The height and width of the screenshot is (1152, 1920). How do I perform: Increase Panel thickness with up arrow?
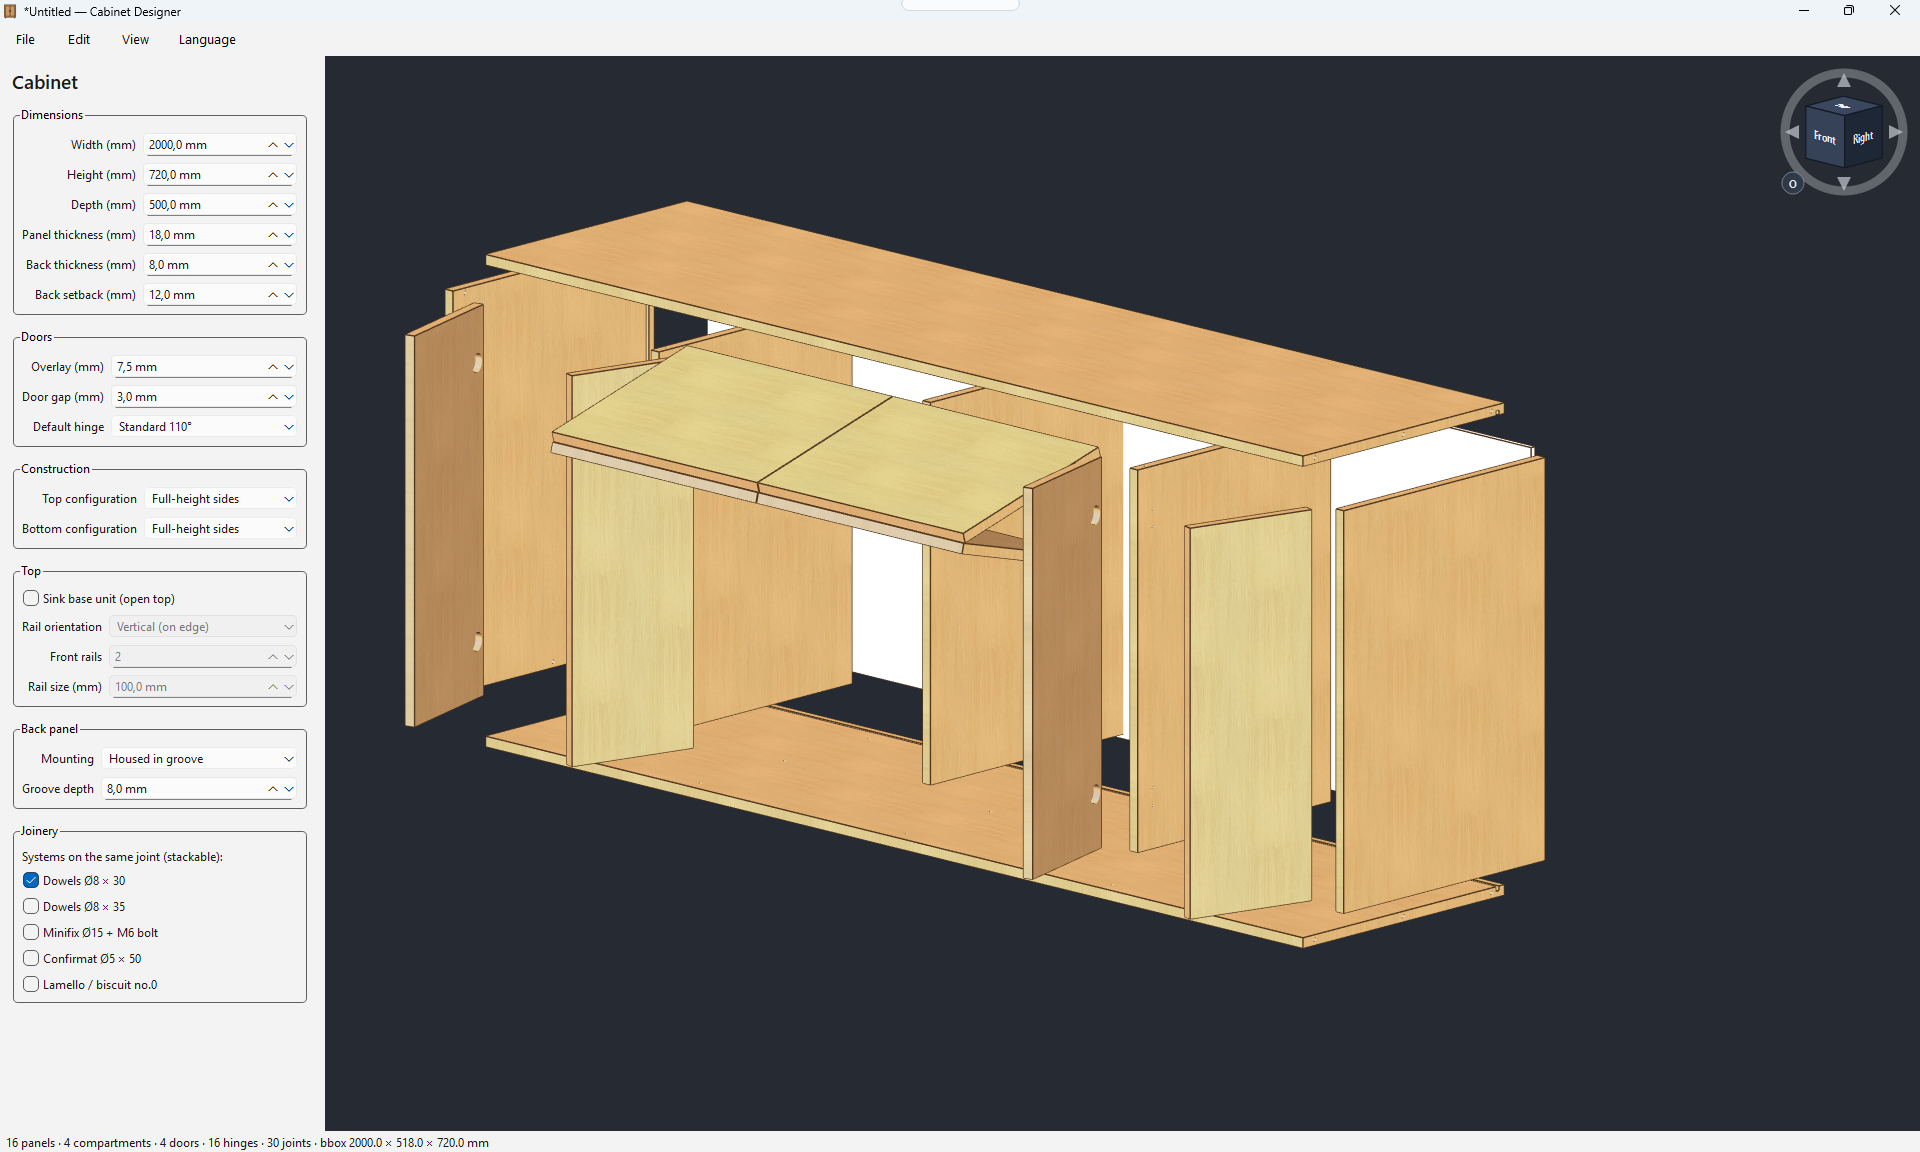click(x=272, y=235)
